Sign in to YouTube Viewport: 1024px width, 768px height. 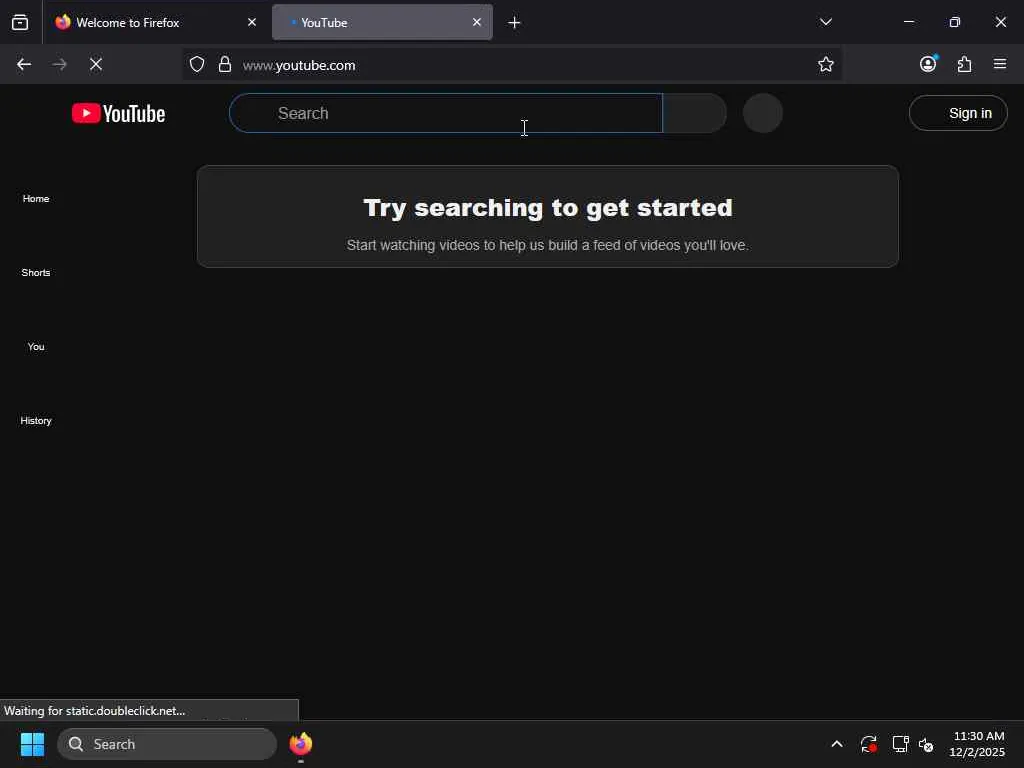(958, 113)
